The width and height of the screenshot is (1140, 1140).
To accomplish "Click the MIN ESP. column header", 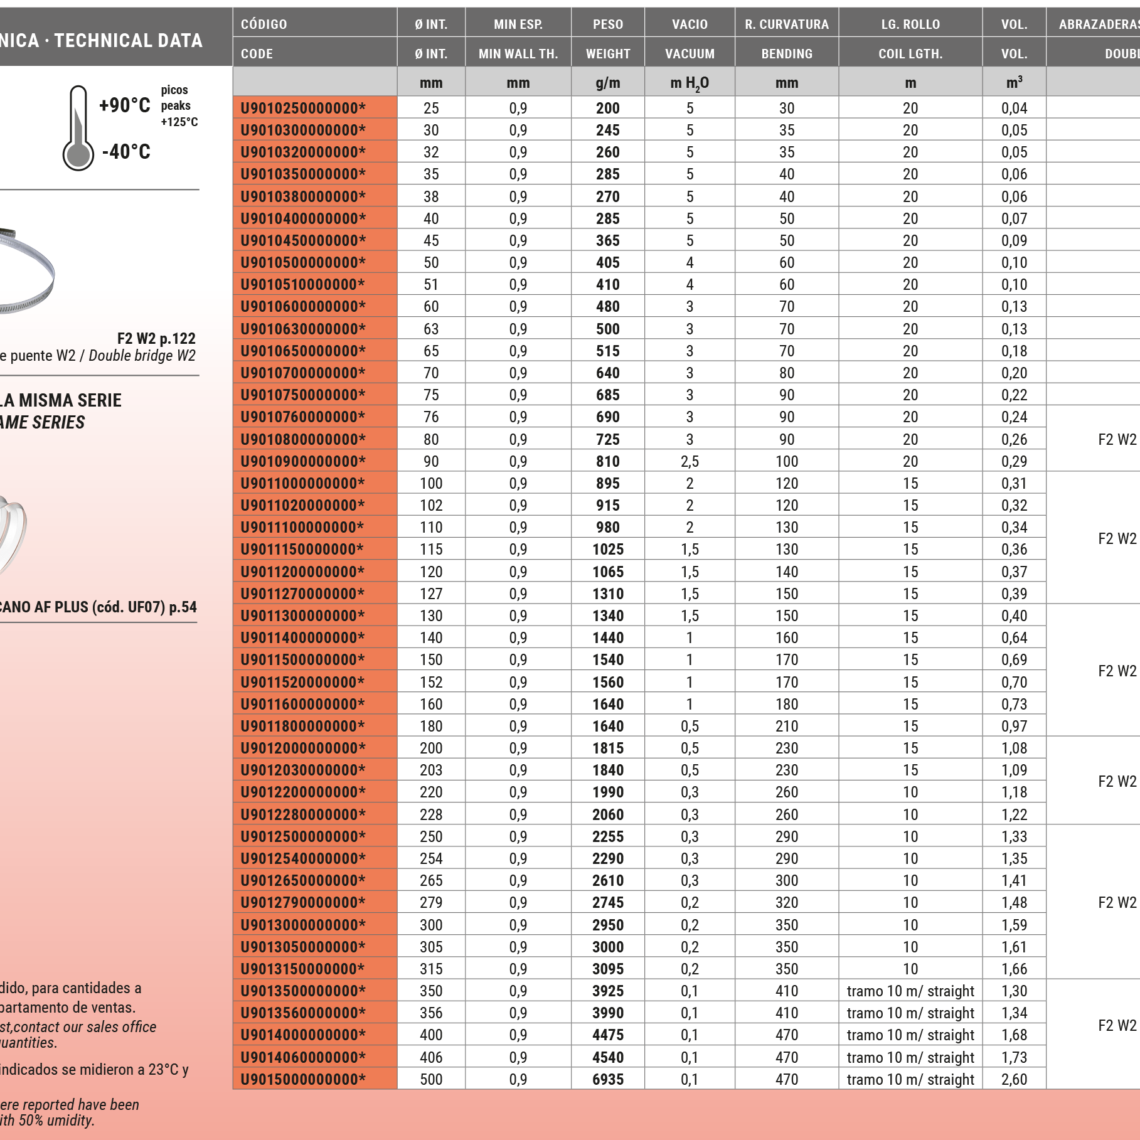I will (x=517, y=24).
